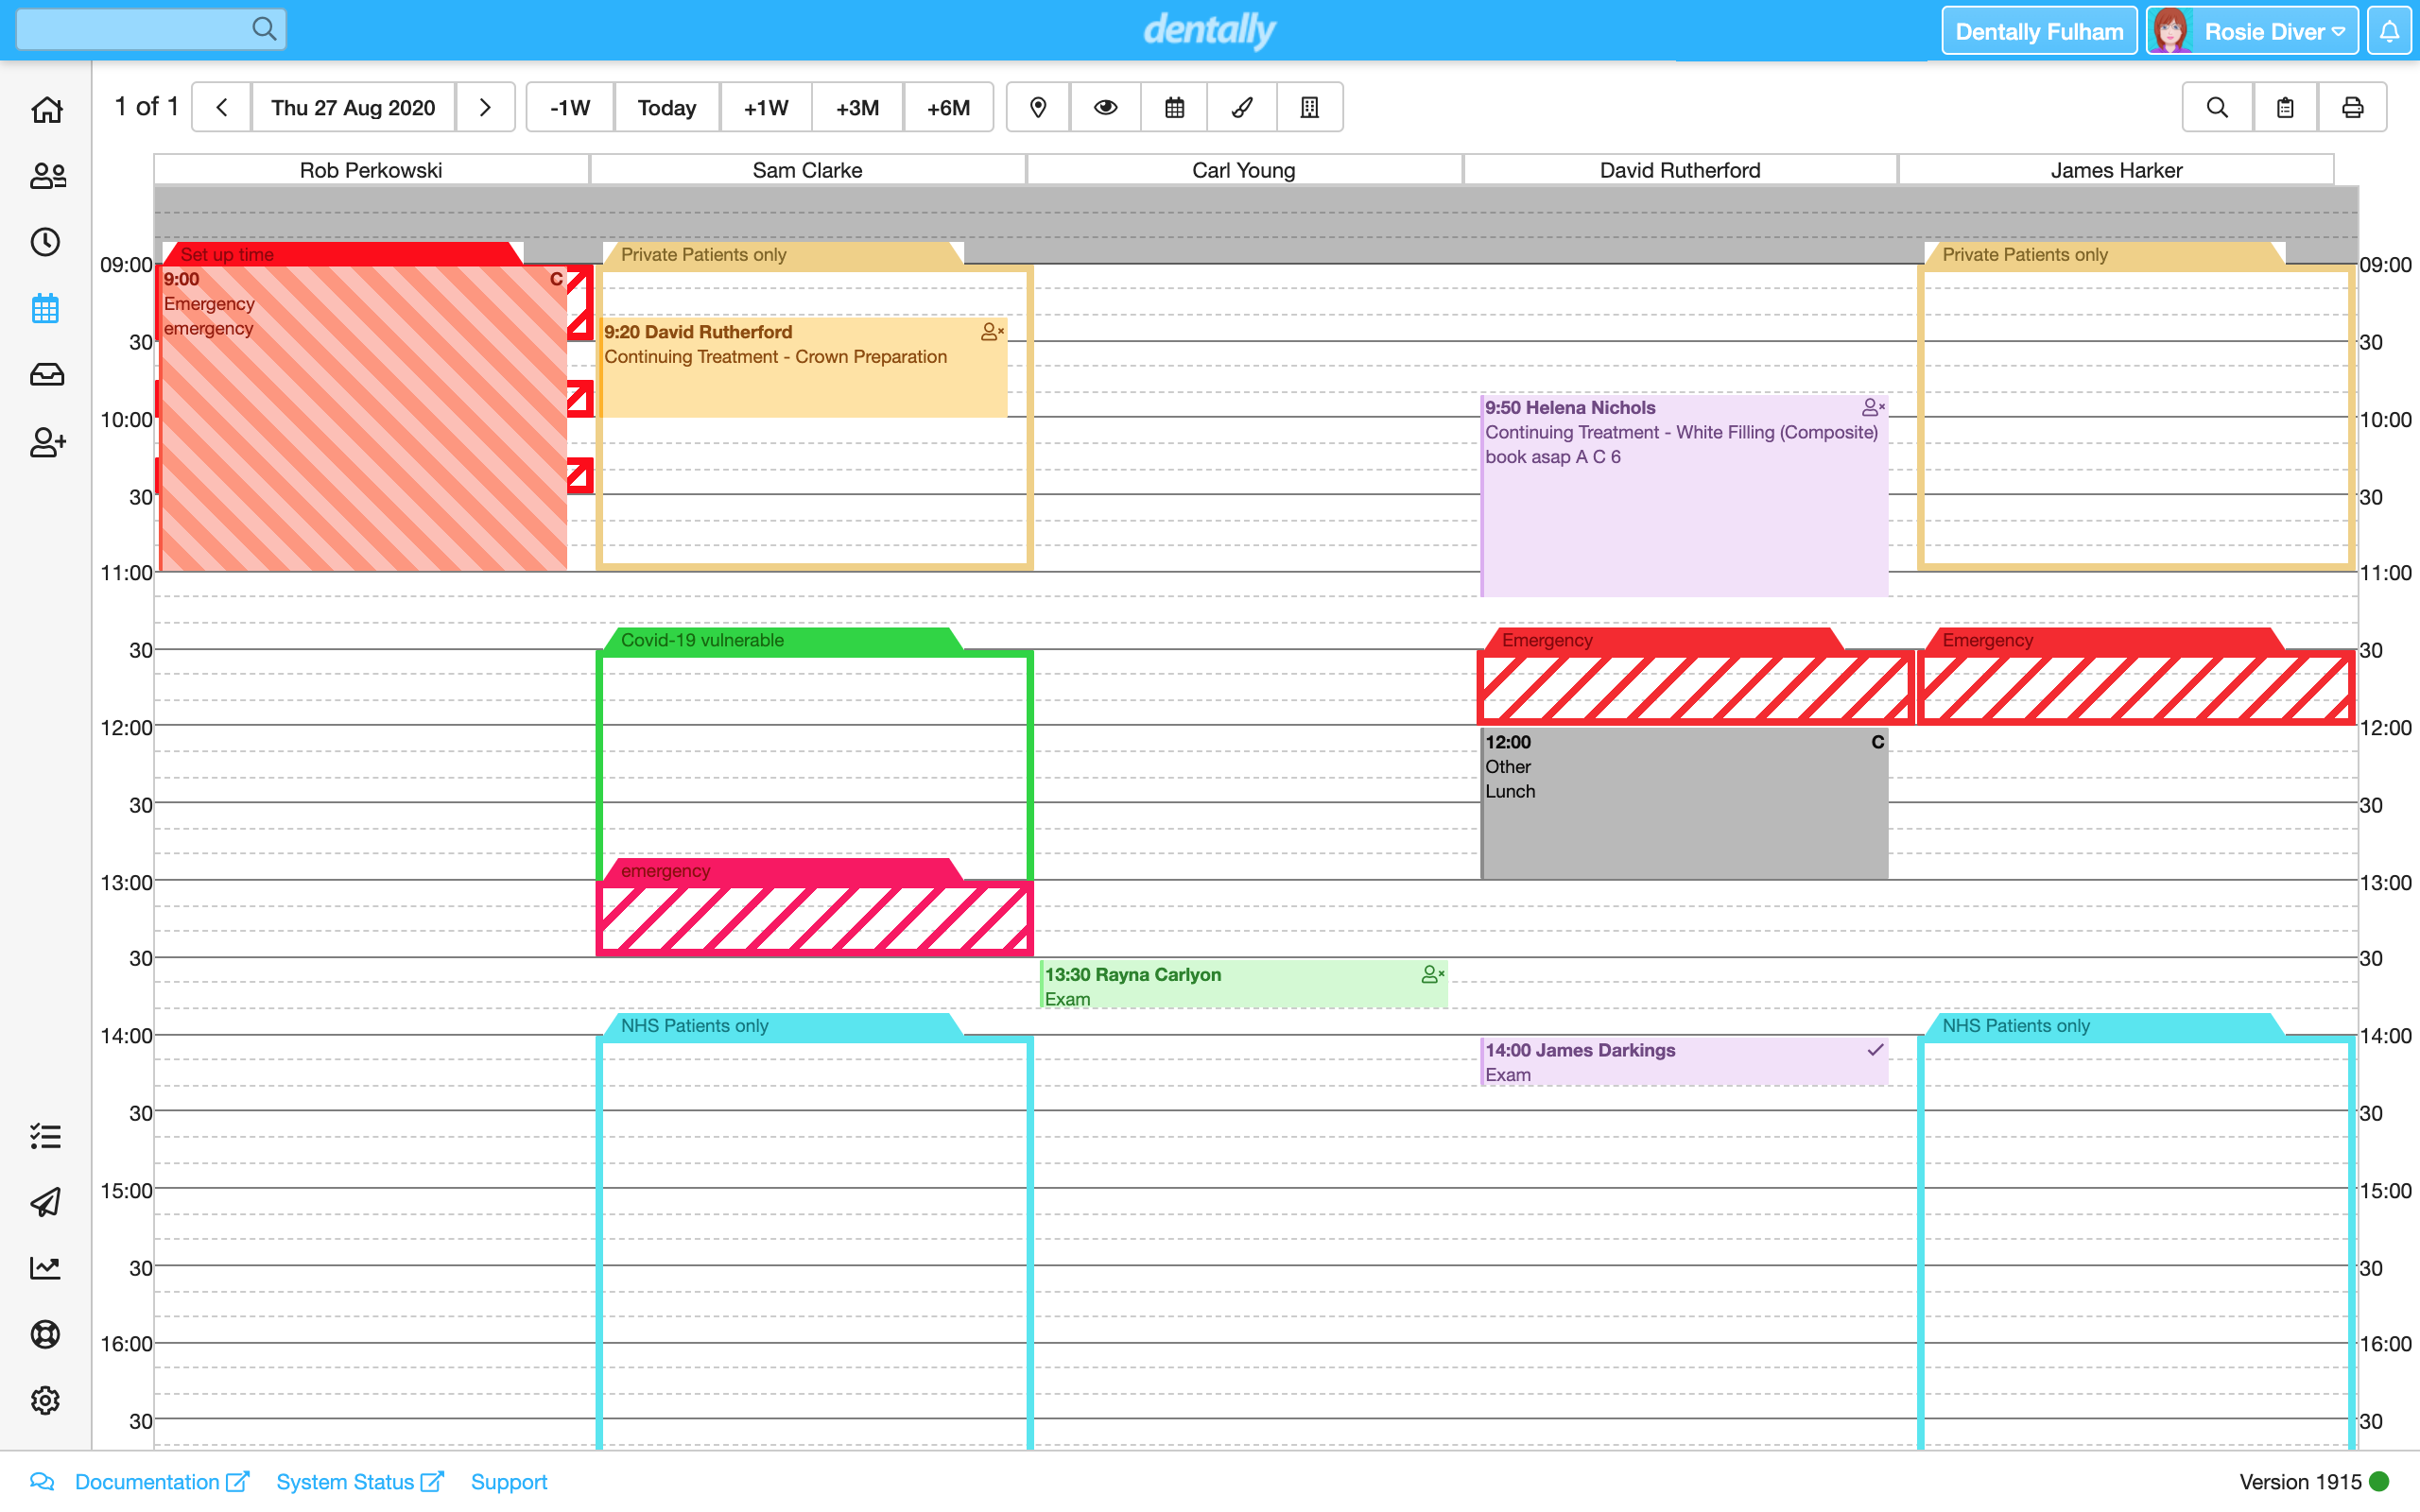
Task: Click the paintbrush toolbar icon
Action: coord(1242,107)
